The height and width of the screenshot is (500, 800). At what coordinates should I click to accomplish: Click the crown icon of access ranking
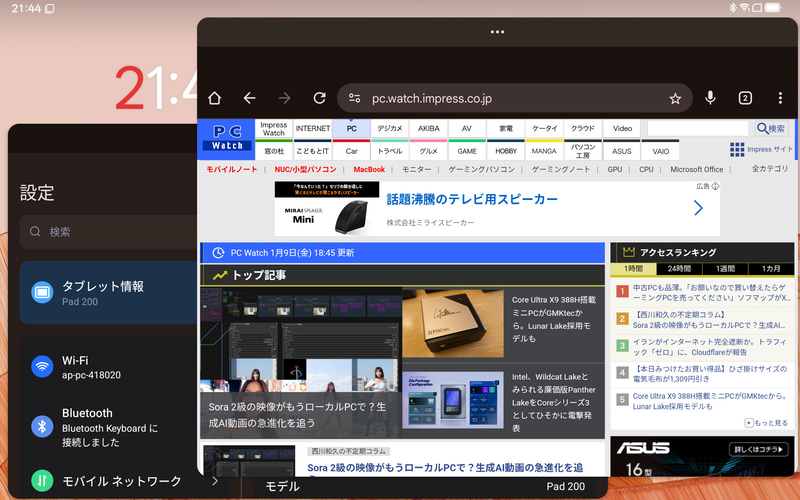pyautogui.click(x=629, y=252)
